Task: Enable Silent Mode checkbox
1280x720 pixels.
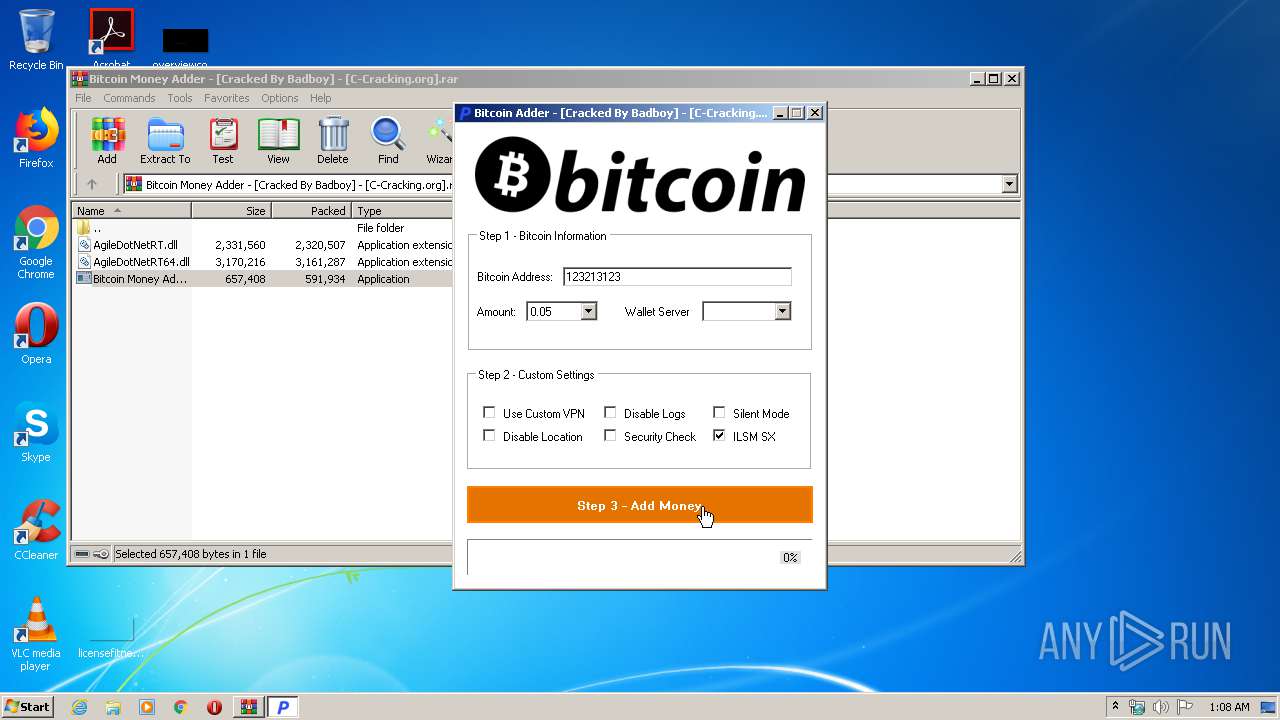Action: pos(719,412)
